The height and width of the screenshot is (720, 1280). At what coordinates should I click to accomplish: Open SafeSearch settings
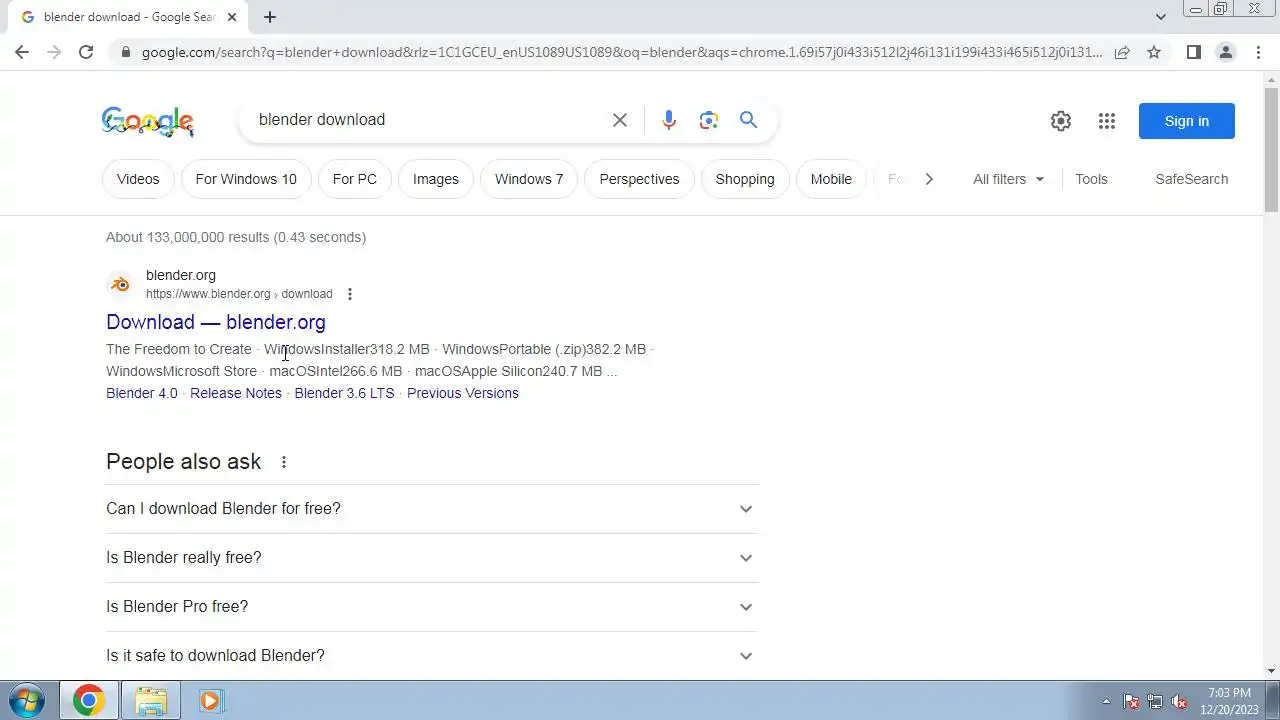pyautogui.click(x=1191, y=179)
